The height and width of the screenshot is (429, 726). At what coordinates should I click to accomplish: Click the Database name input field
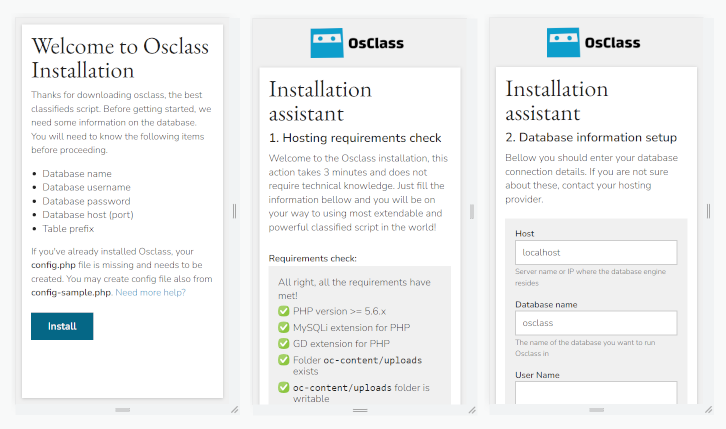click(596, 323)
